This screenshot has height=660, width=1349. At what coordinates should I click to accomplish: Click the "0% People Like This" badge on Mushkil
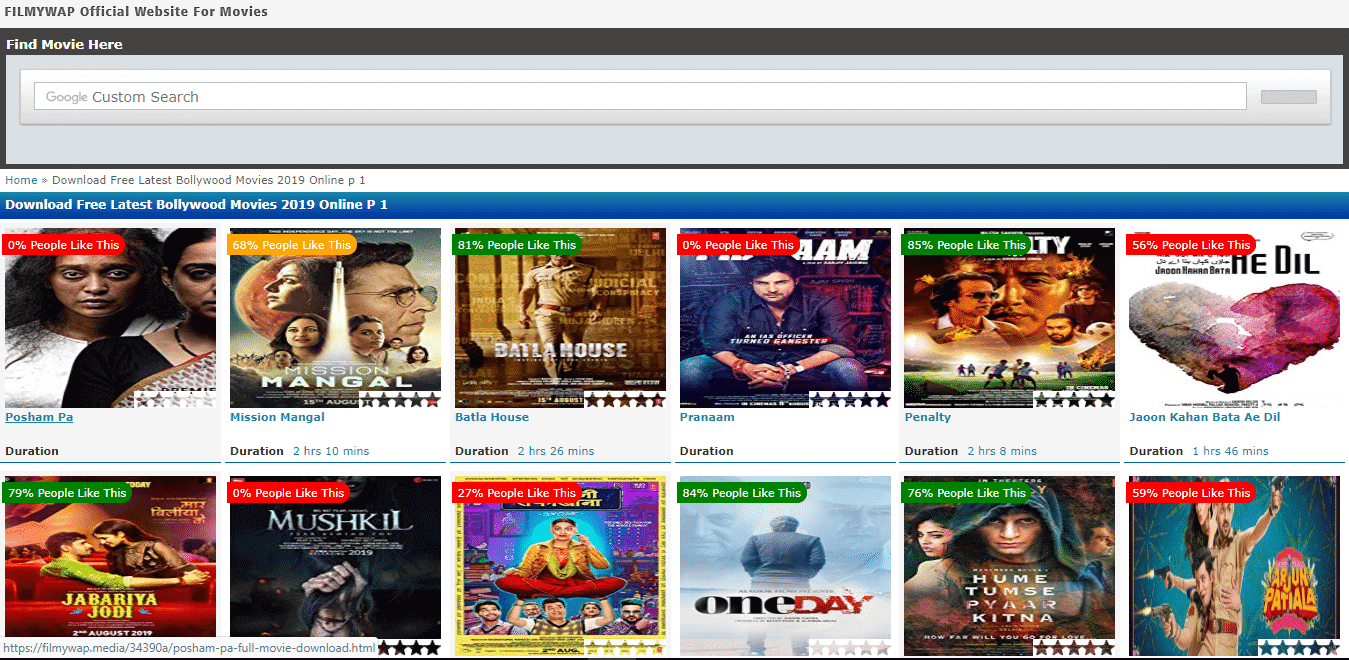(288, 493)
